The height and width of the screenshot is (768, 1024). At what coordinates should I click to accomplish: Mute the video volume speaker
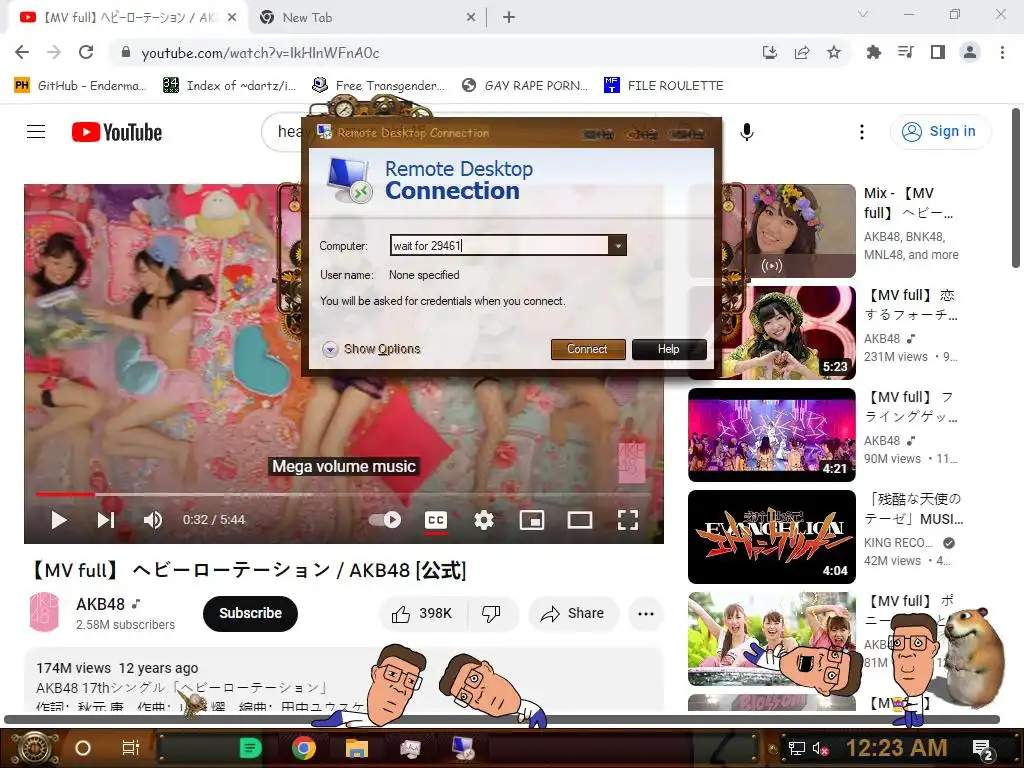[x=153, y=520]
